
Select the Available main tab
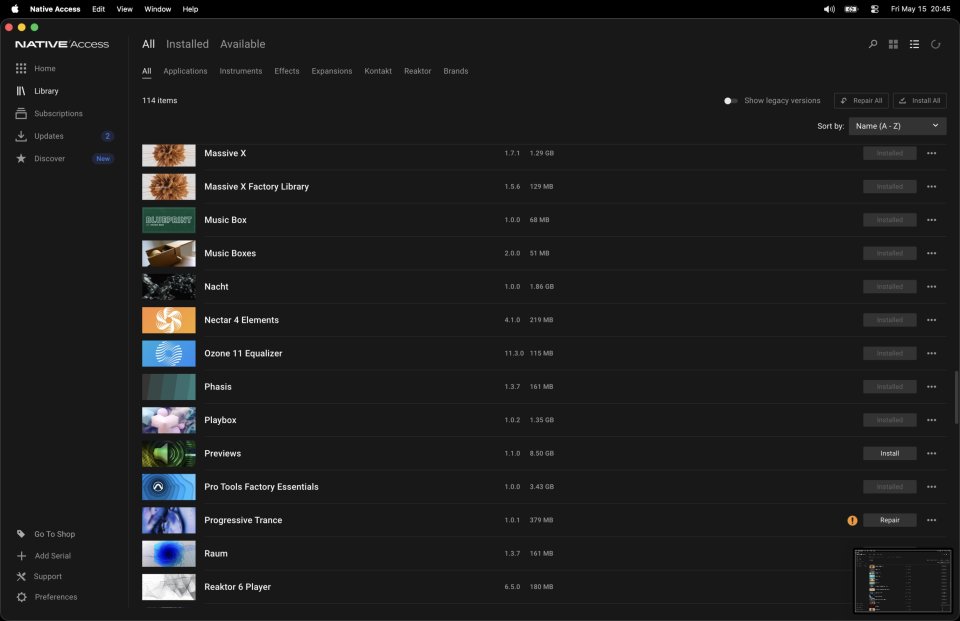tap(242, 44)
